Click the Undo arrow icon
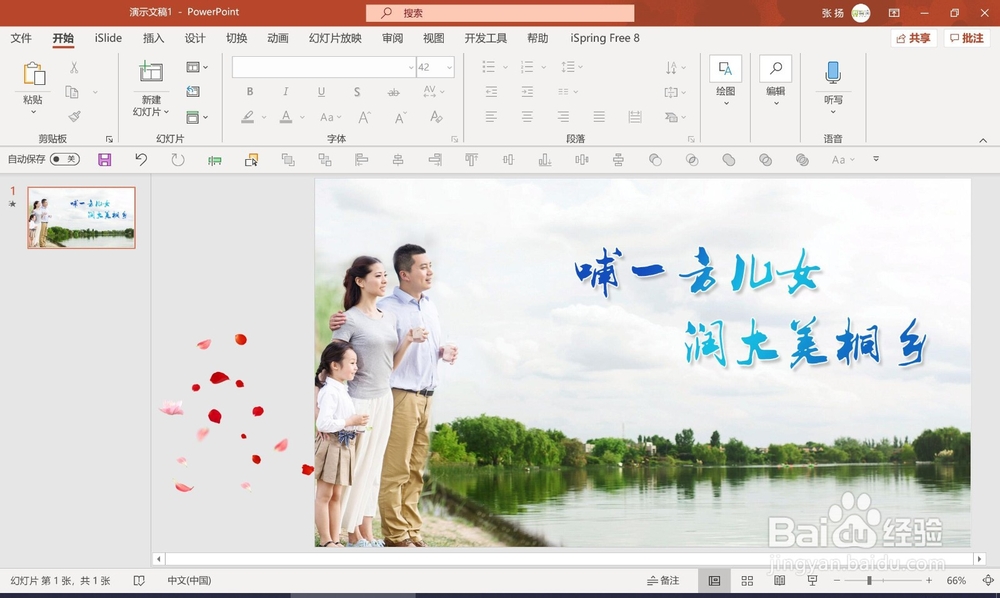Image resolution: width=1000 pixels, height=598 pixels. click(141, 159)
